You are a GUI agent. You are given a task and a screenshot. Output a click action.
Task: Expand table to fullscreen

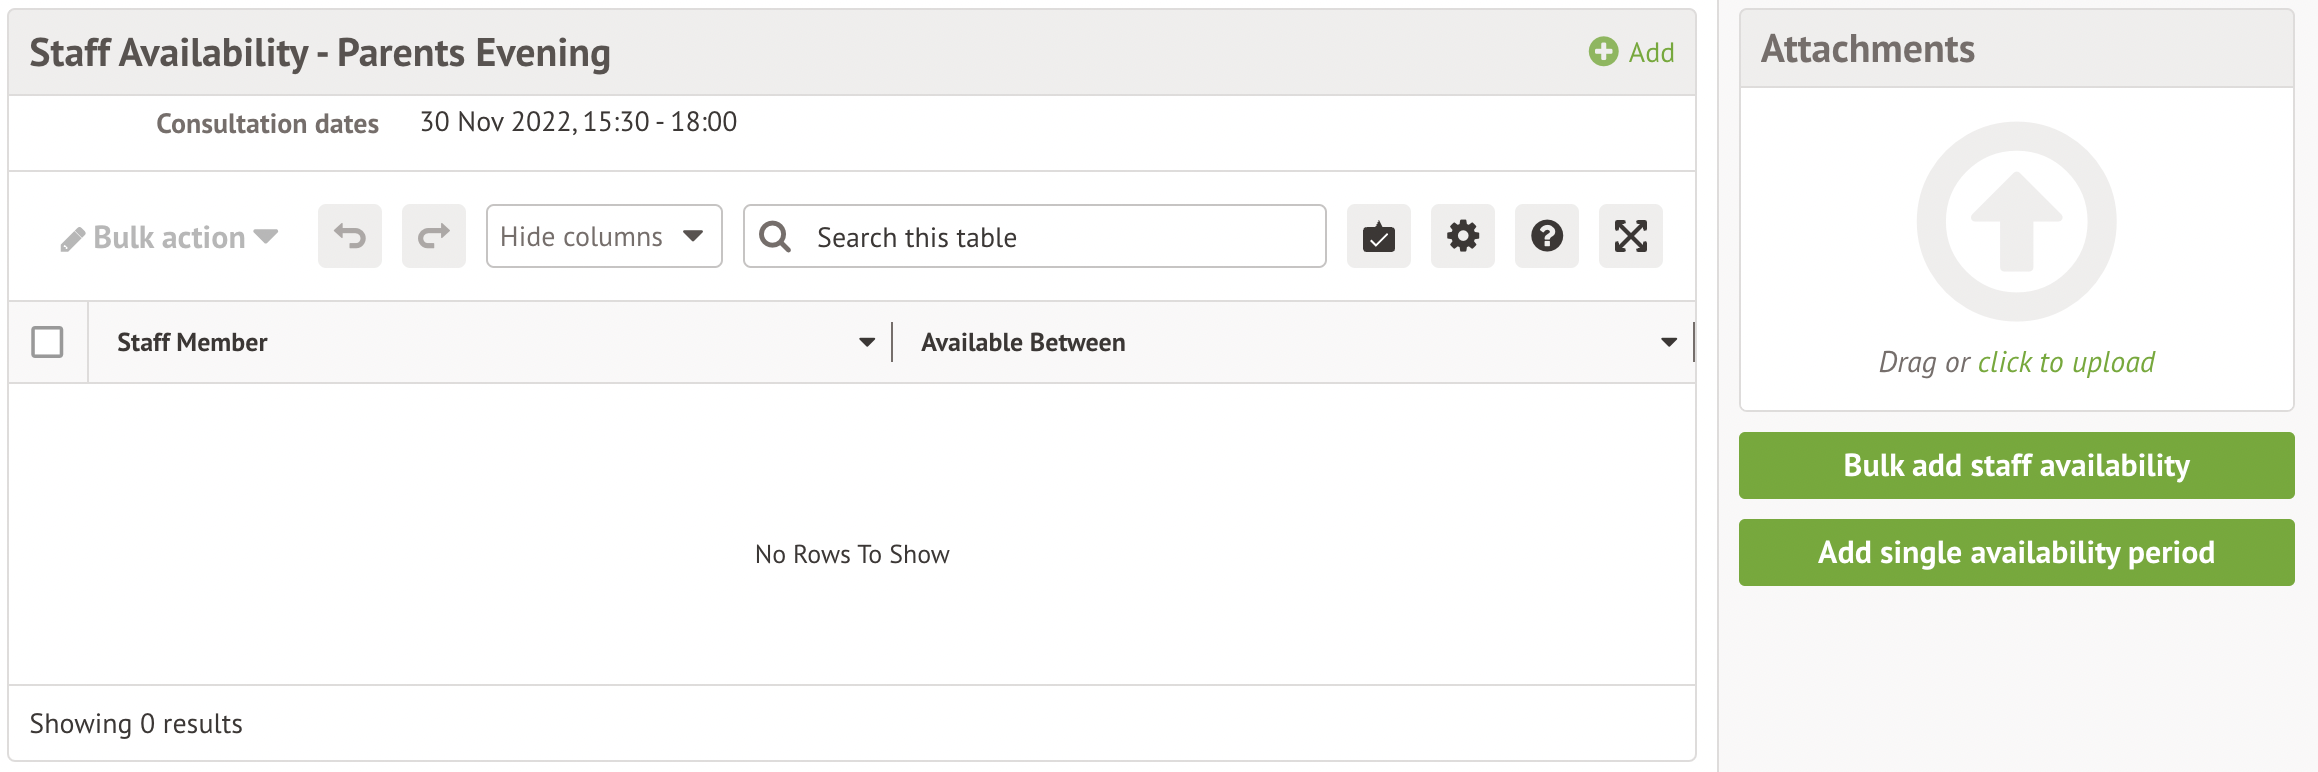click(x=1631, y=237)
